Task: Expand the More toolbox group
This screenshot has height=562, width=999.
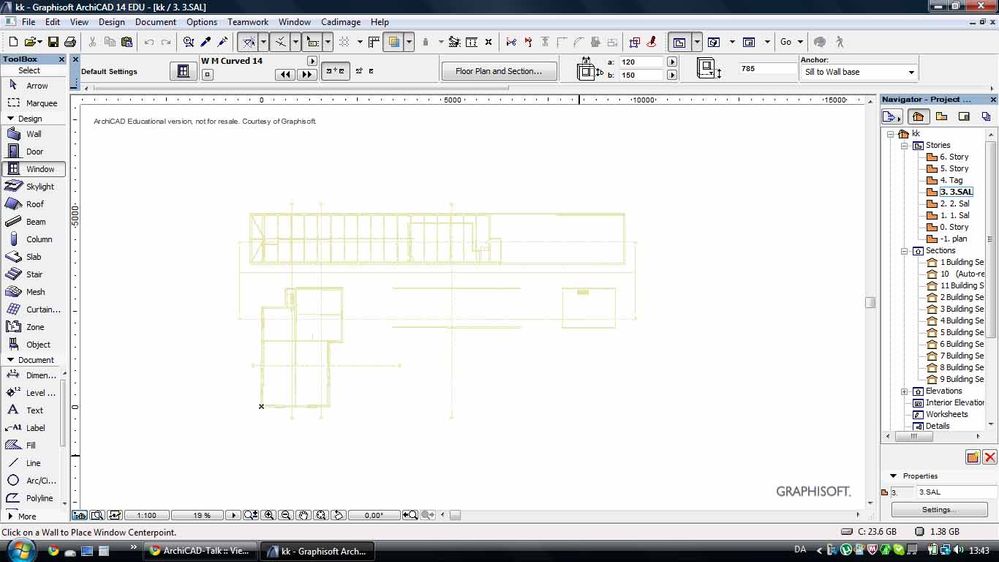Action: (10, 516)
